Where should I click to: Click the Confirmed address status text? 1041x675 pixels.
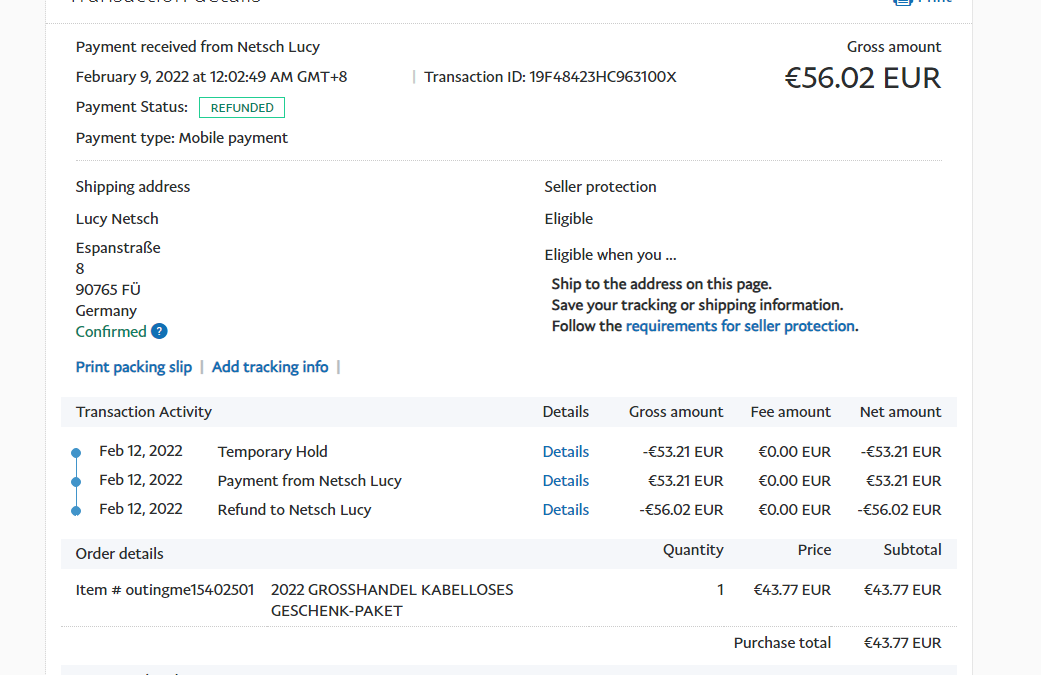[x=111, y=332]
